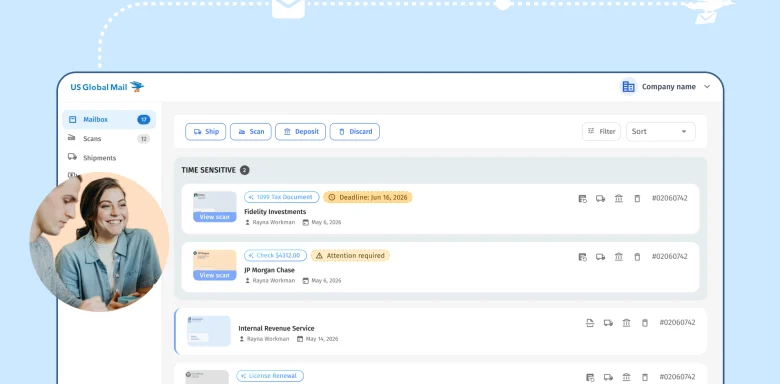The width and height of the screenshot is (780, 384).
Task: Click the Ship button in the toolbar
Action: tap(205, 132)
